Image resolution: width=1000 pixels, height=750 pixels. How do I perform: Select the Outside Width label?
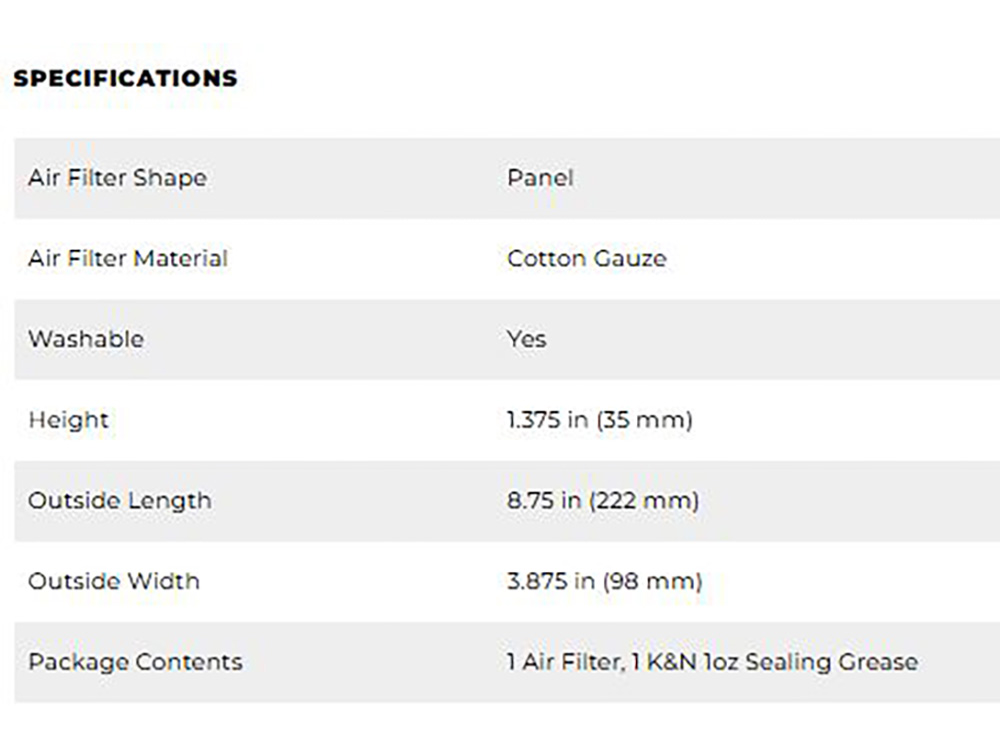[113, 581]
